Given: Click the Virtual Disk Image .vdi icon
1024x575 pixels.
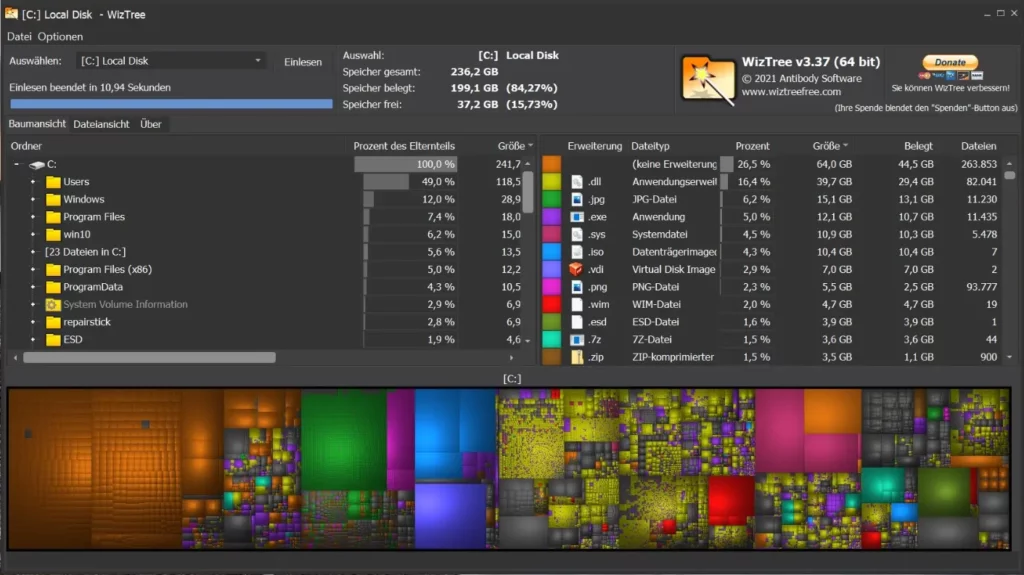Looking at the screenshot, I should (577, 270).
